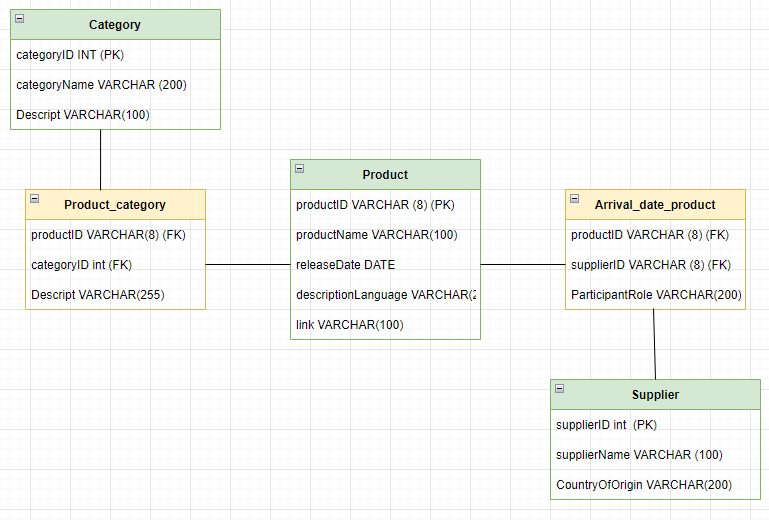Select connector between Category and Product_category
769x520 pixels.
101,159
